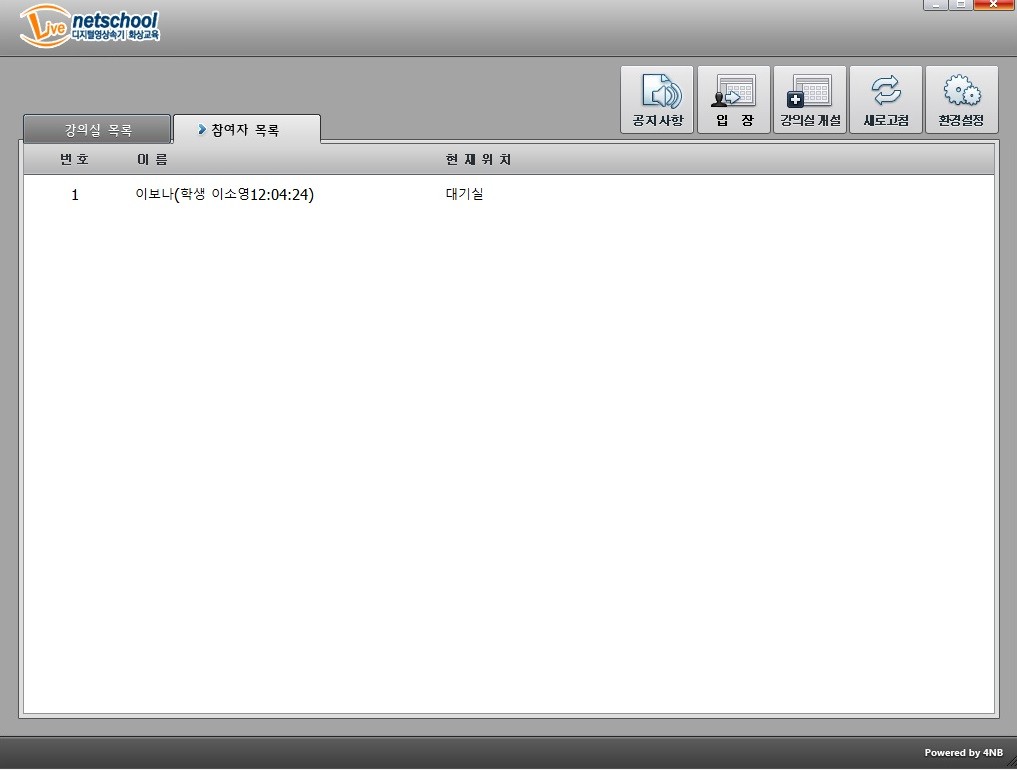Open the 공지사항 announcements speaker icon

tap(657, 92)
